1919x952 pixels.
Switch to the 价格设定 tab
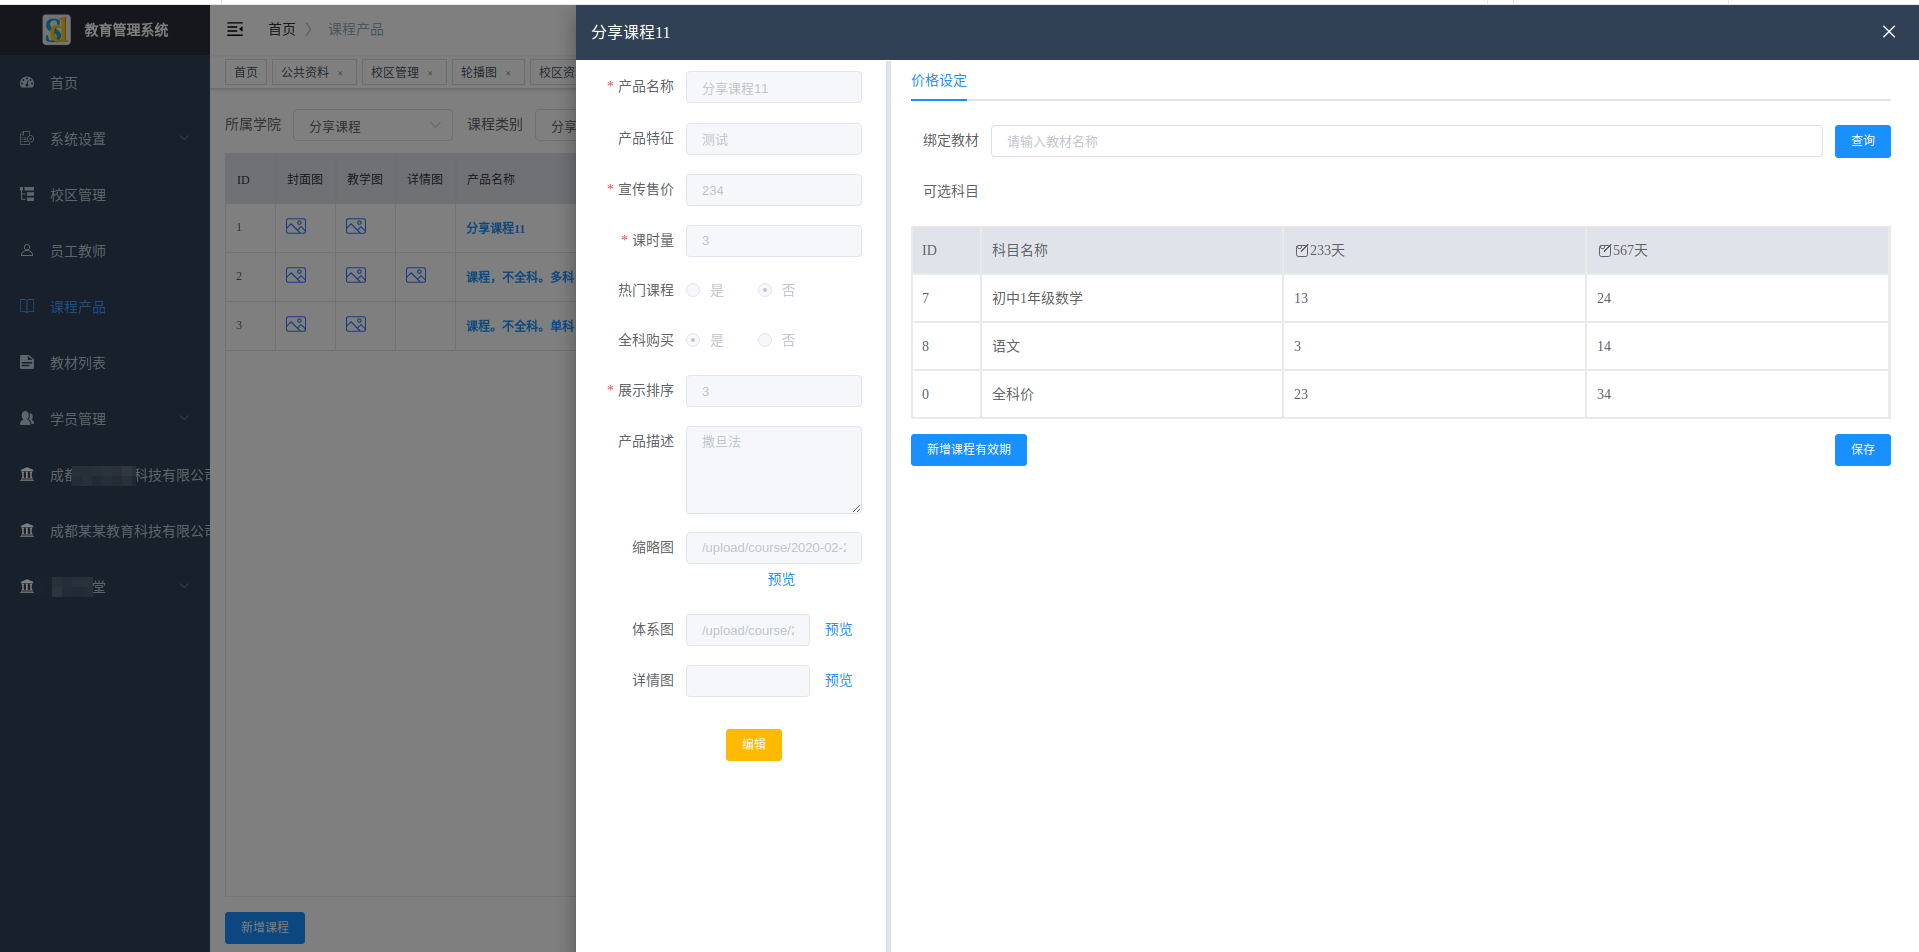coord(939,81)
